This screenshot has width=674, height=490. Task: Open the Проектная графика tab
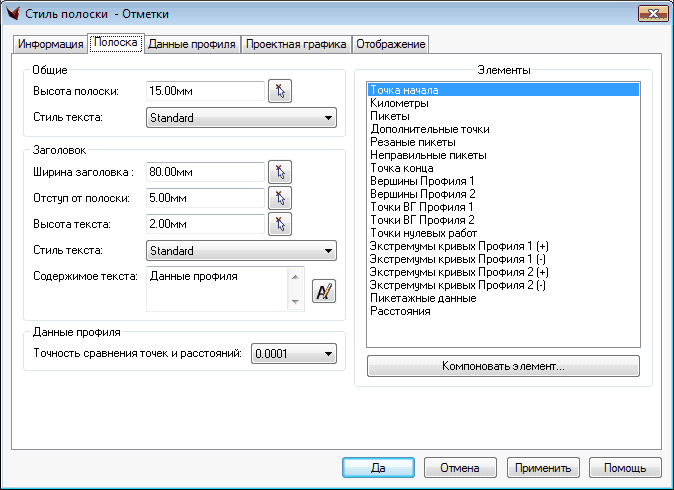[x=296, y=44]
